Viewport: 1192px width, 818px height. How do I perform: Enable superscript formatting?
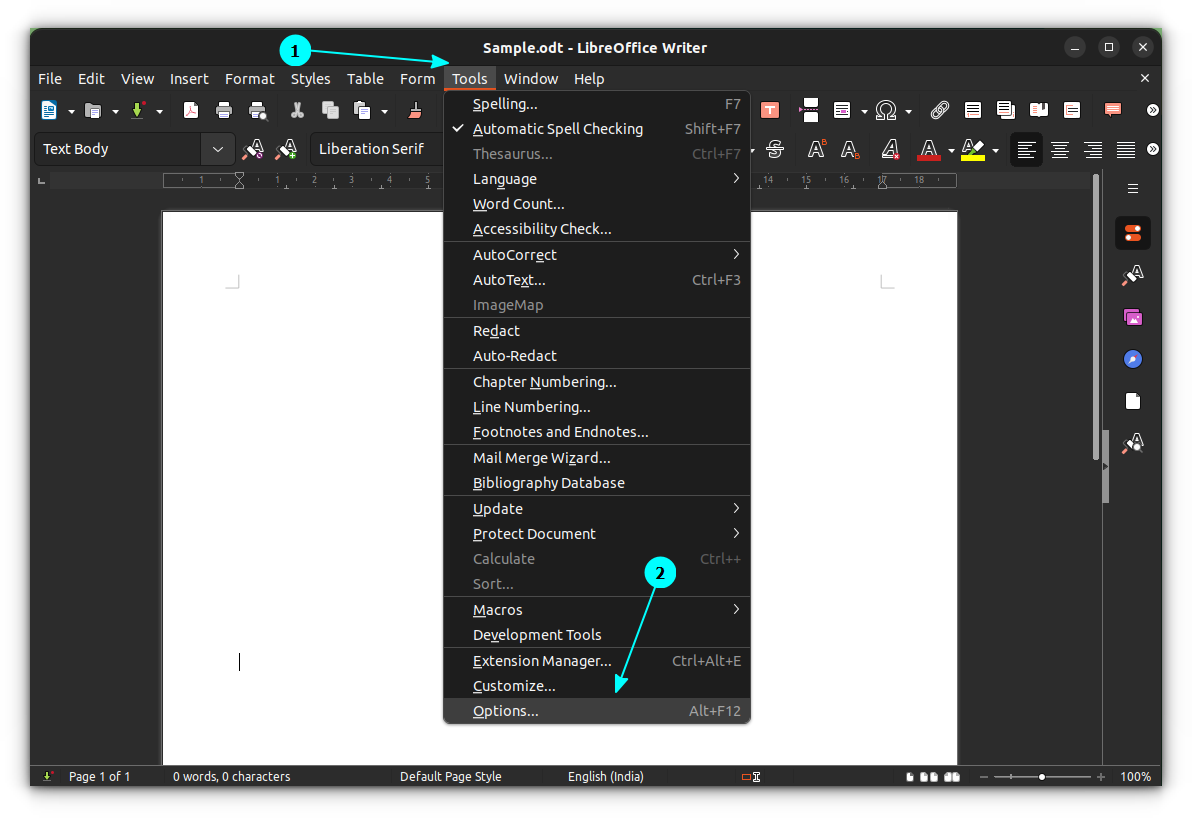coord(816,148)
